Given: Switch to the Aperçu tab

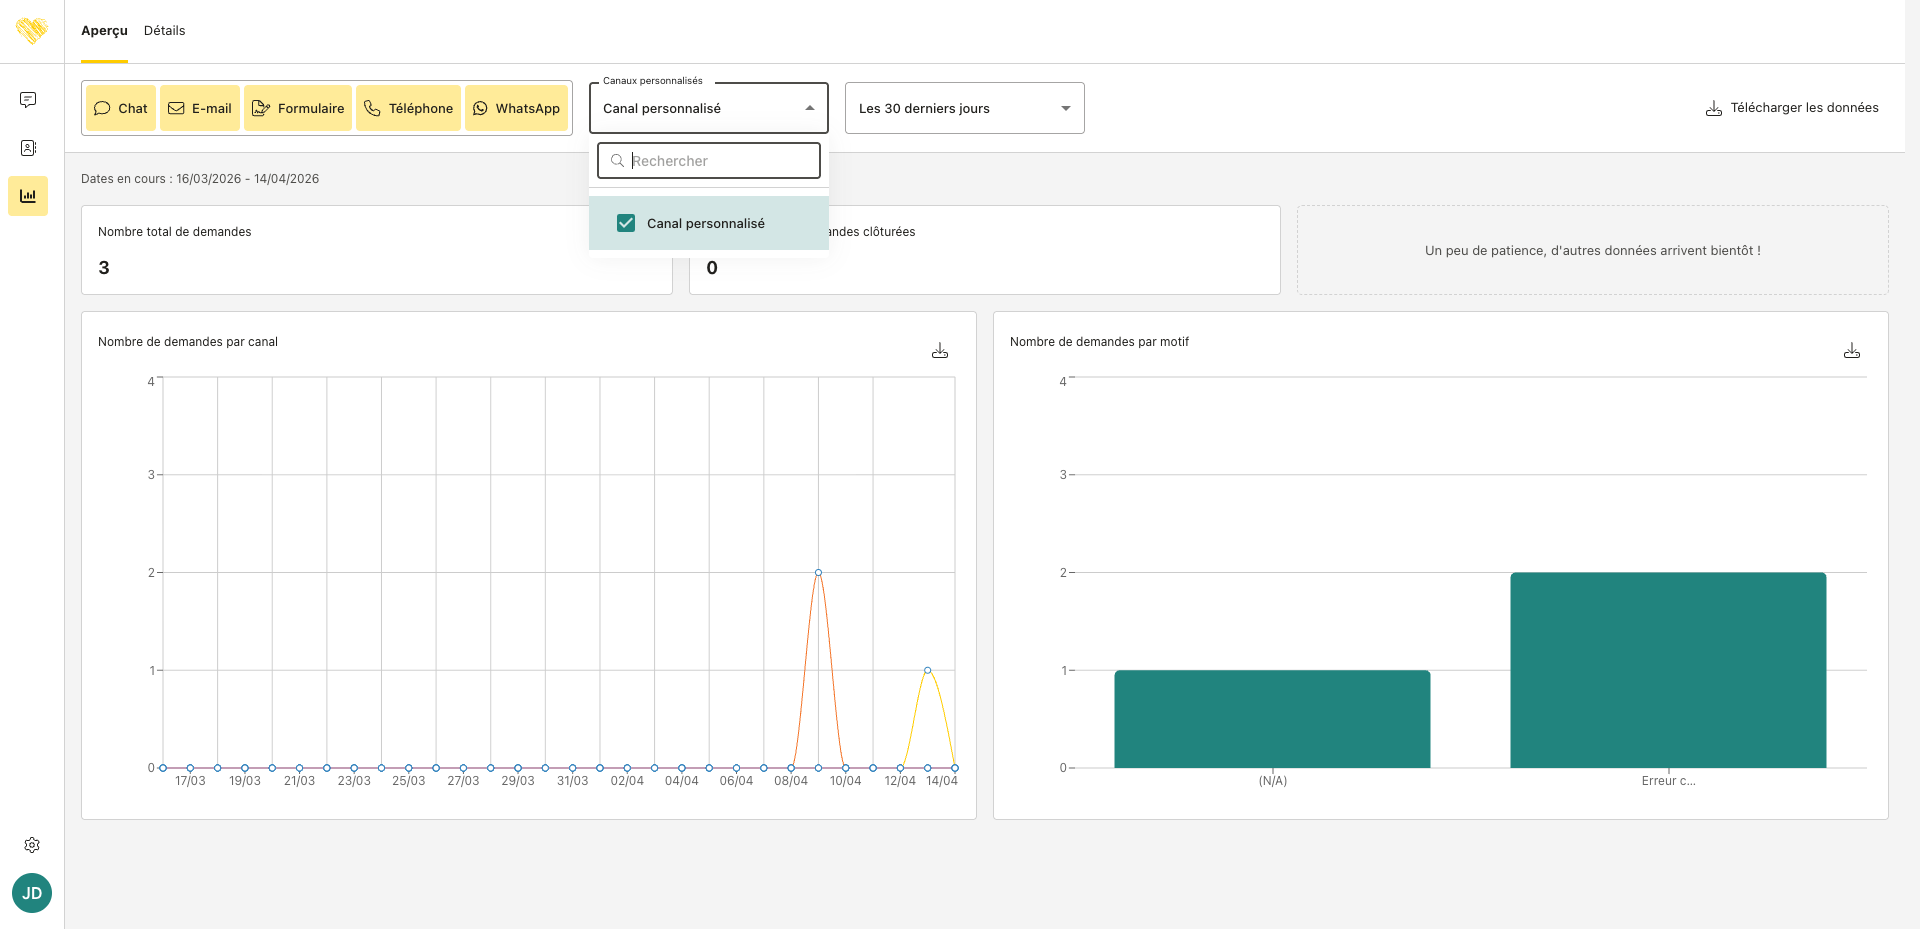Looking at the screenshot, I should coord(104,31).
